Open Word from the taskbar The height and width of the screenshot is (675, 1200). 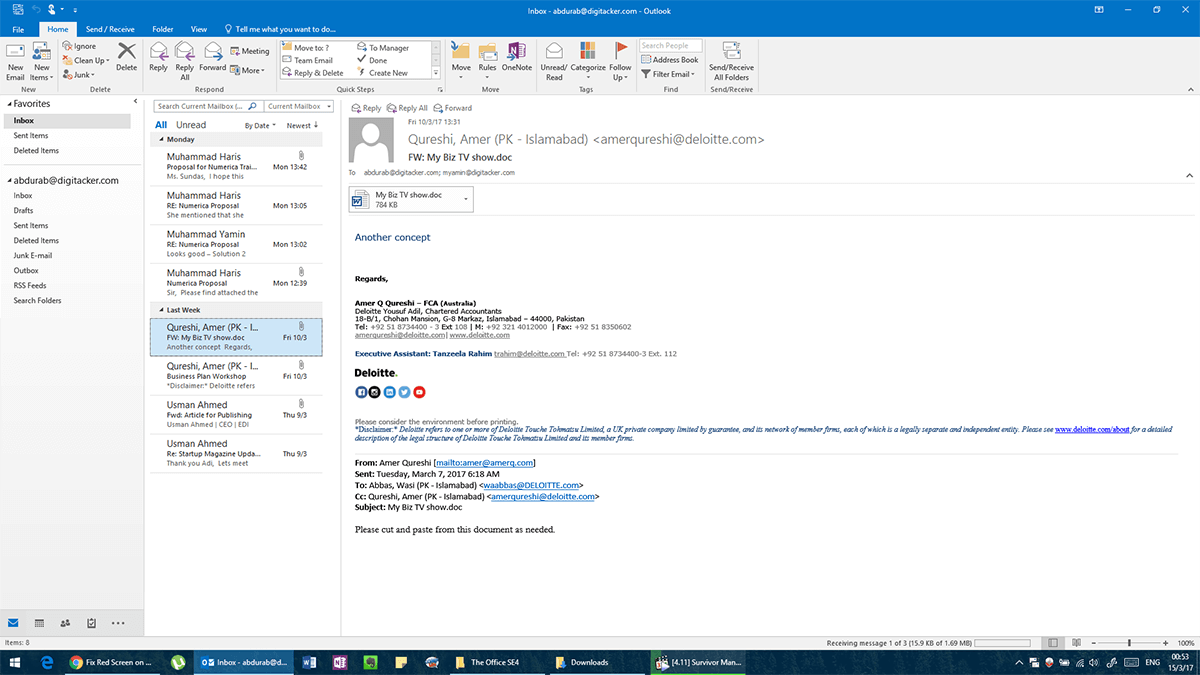(308, 662)
